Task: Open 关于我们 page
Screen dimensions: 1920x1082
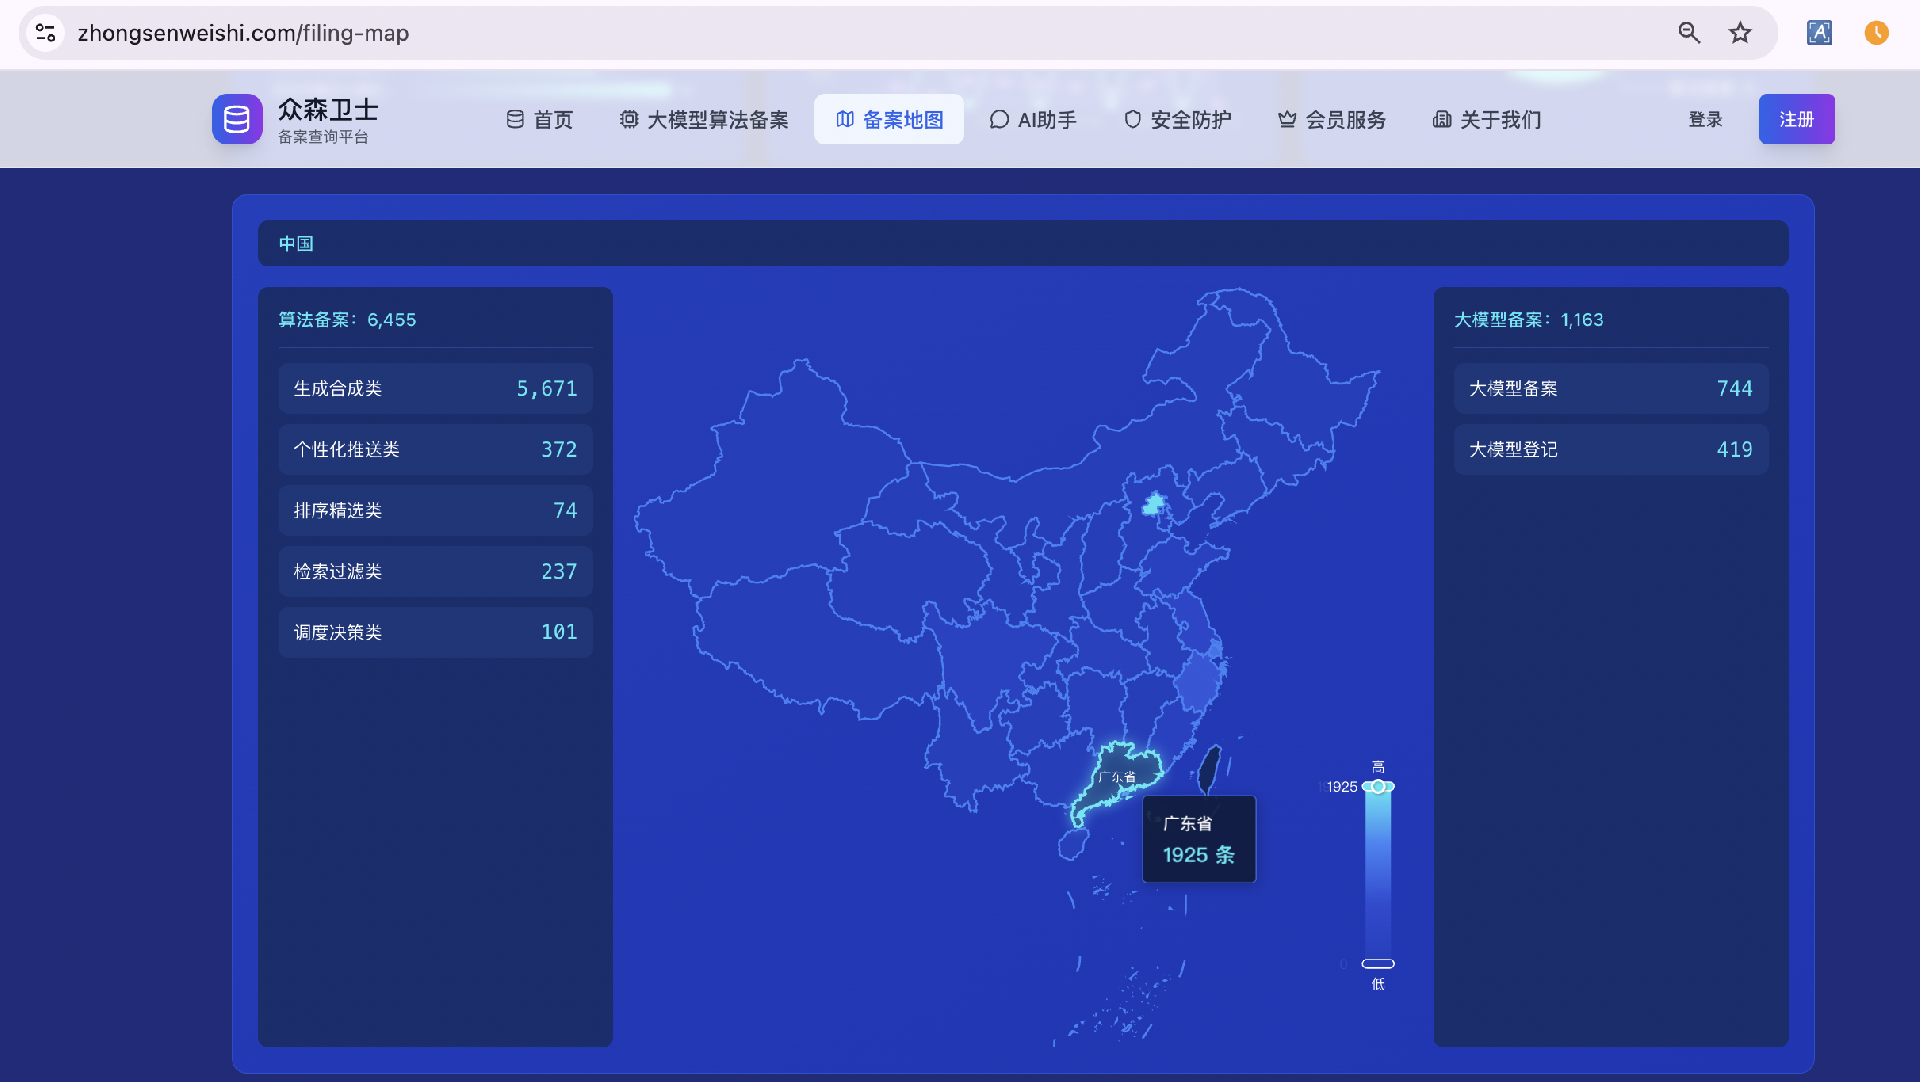Action: (1487, 120)
